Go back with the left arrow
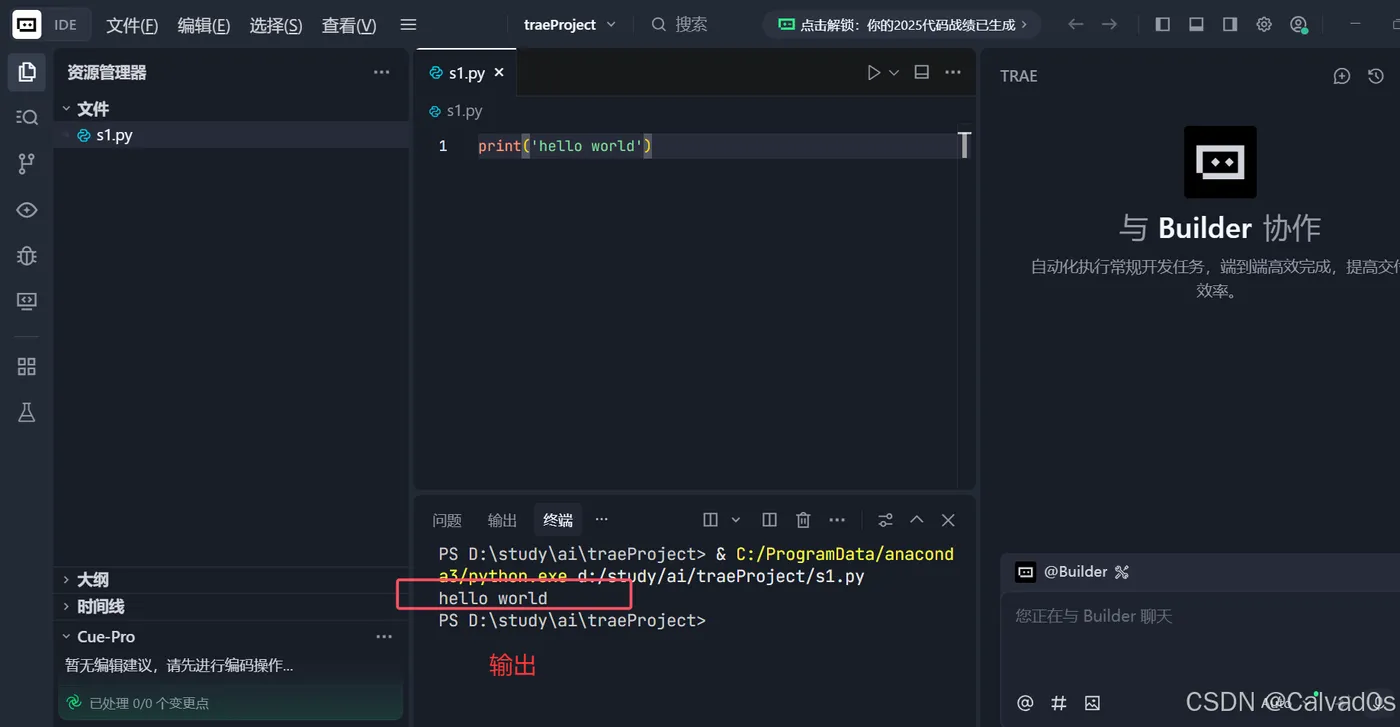The height and width of the screenshot is (727, 1400). pos(1076,24)
